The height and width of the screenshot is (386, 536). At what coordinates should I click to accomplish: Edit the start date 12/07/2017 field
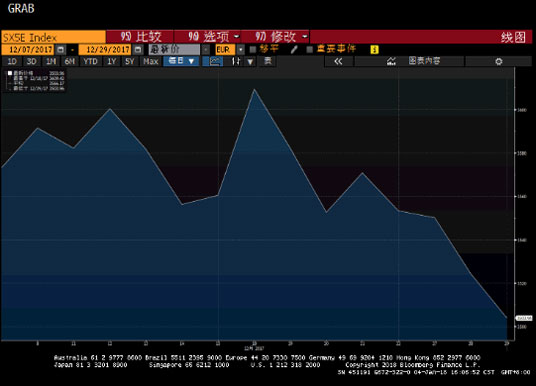pos(28,50)
